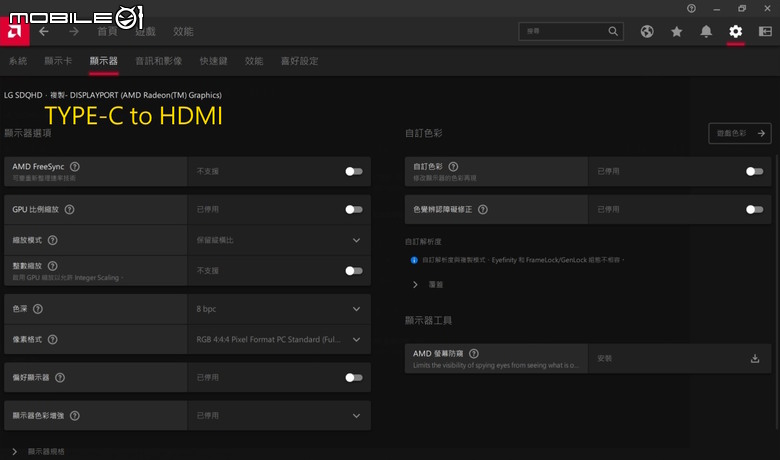This screenshot has width=780, height=460.
Task: Switch to the 顯示卡 settings tab
Action: 58,61
